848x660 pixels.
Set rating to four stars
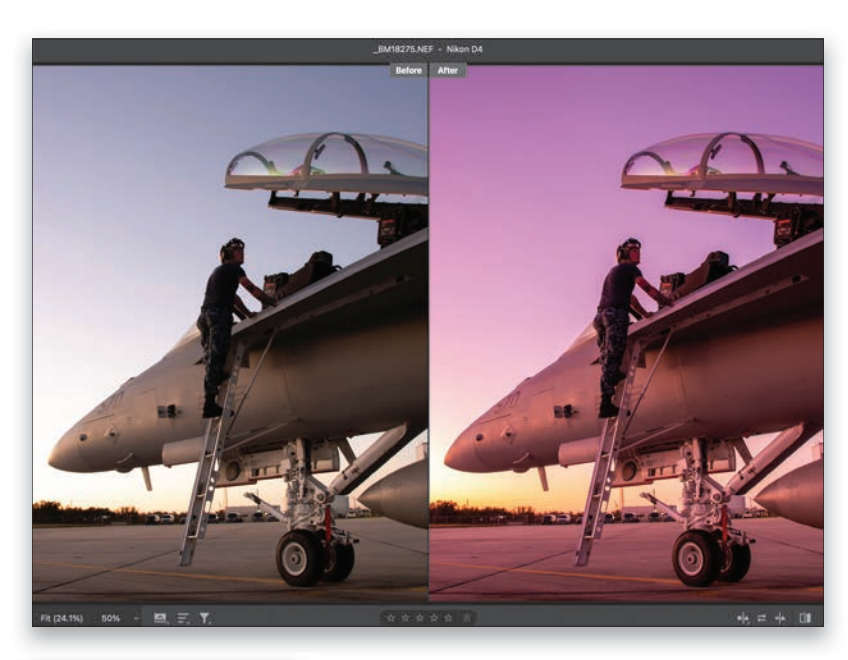point(433,619)
